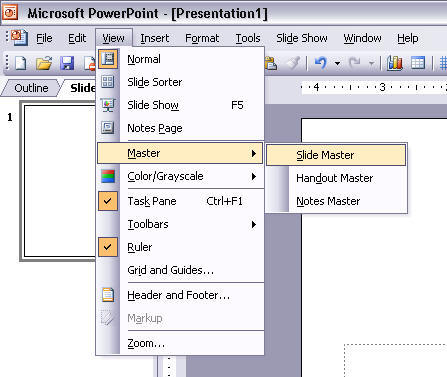
Task: Open the Format menu
Action: tap(202, 38)
